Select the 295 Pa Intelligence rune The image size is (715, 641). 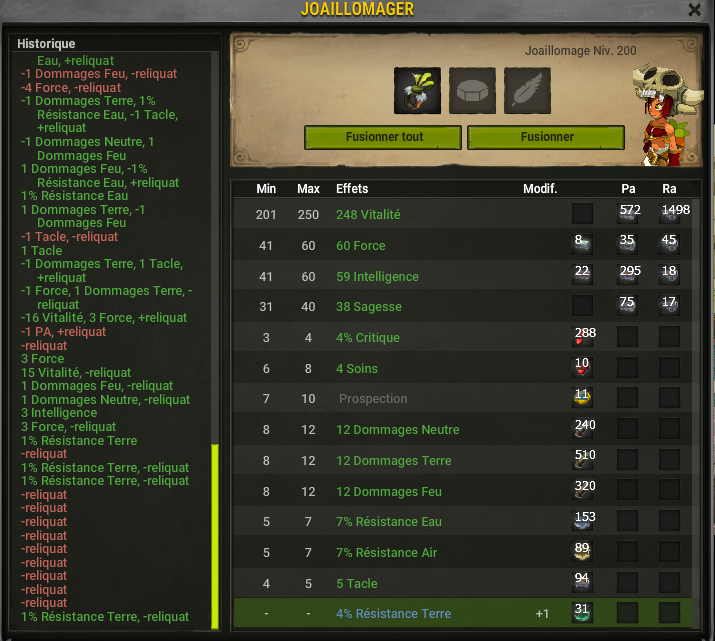[628, 275]
